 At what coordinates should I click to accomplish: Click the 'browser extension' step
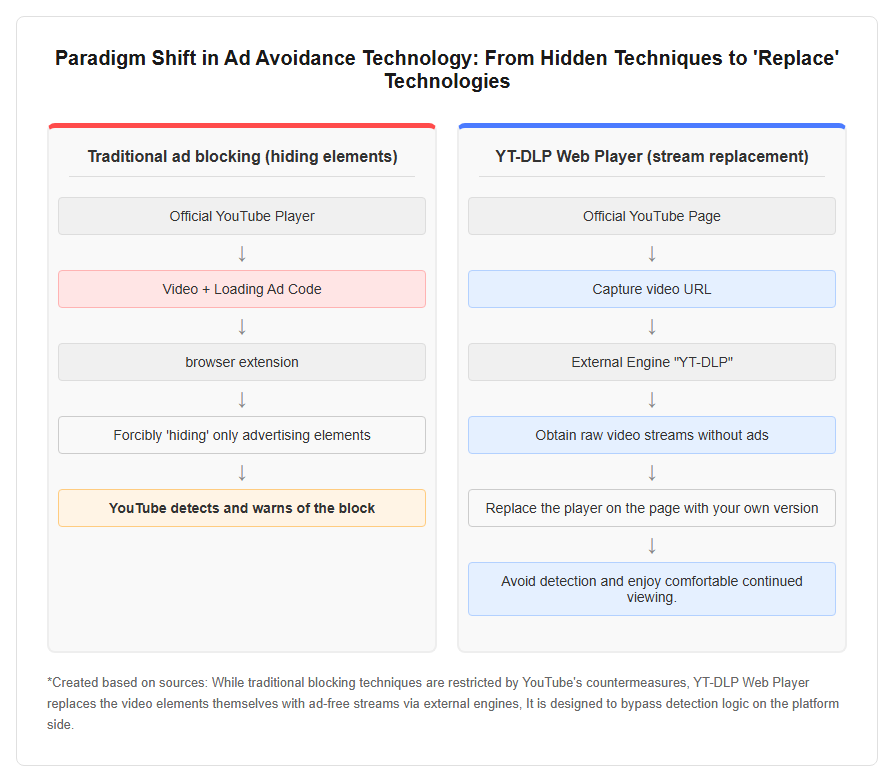(x=242, y=362)
